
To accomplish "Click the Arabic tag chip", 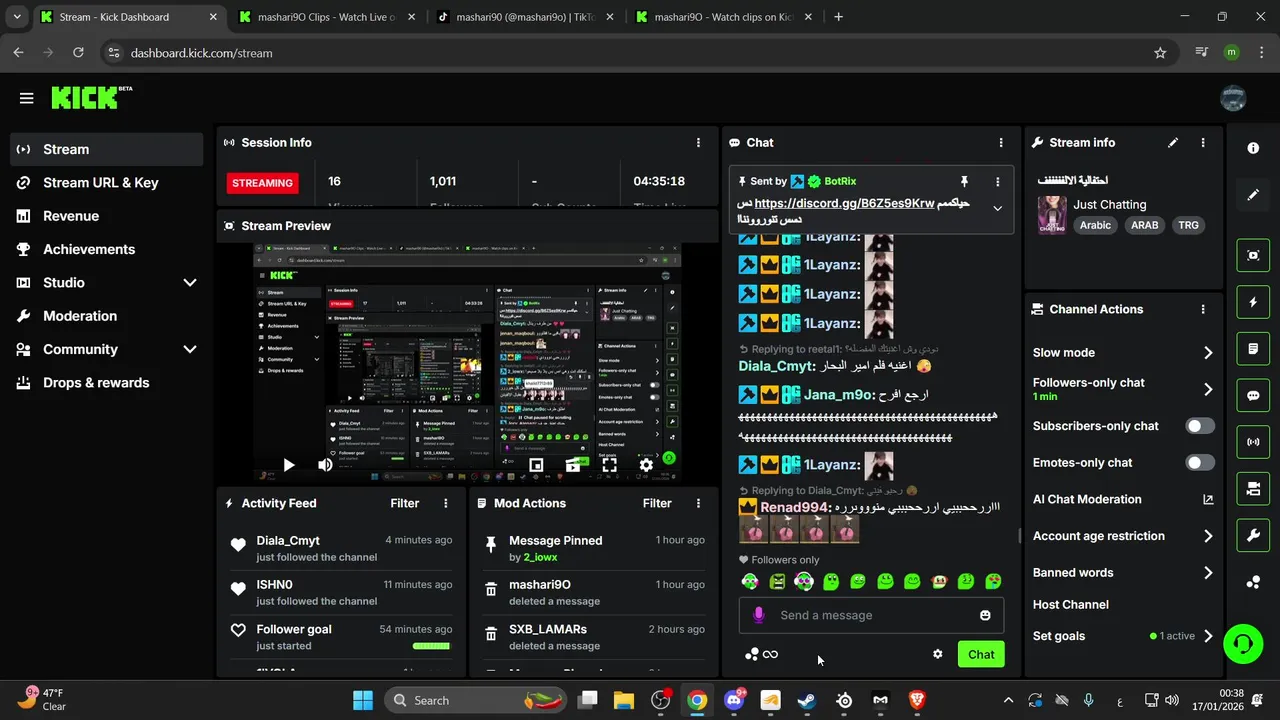I will (1095, 226).
